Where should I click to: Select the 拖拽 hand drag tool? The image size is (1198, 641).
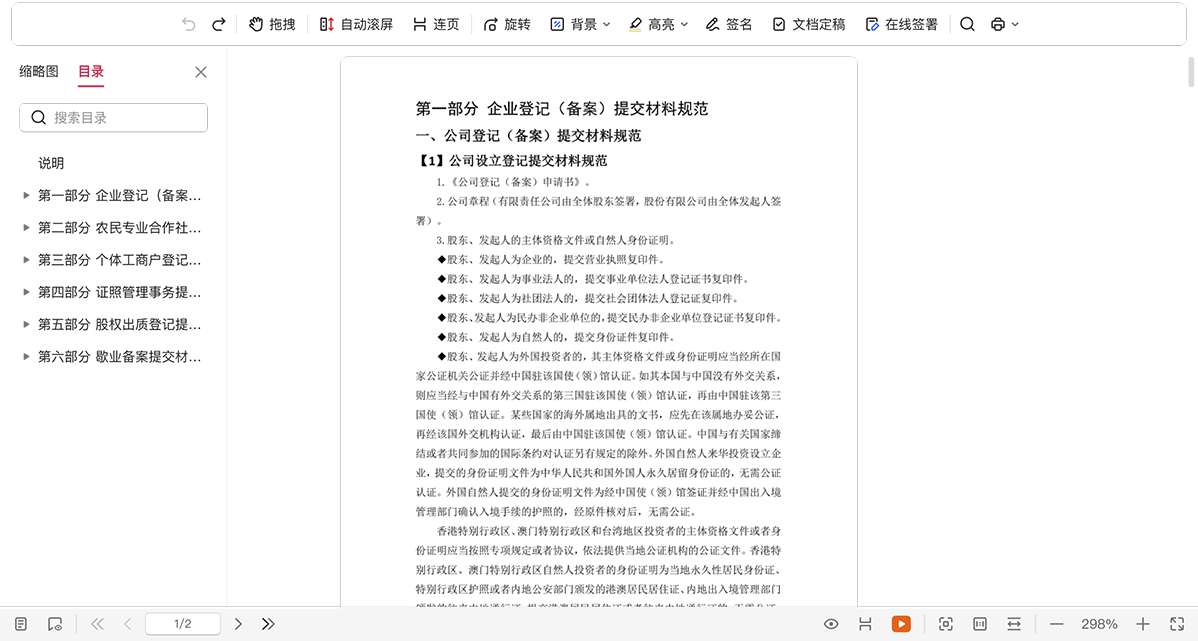point(272,24)
